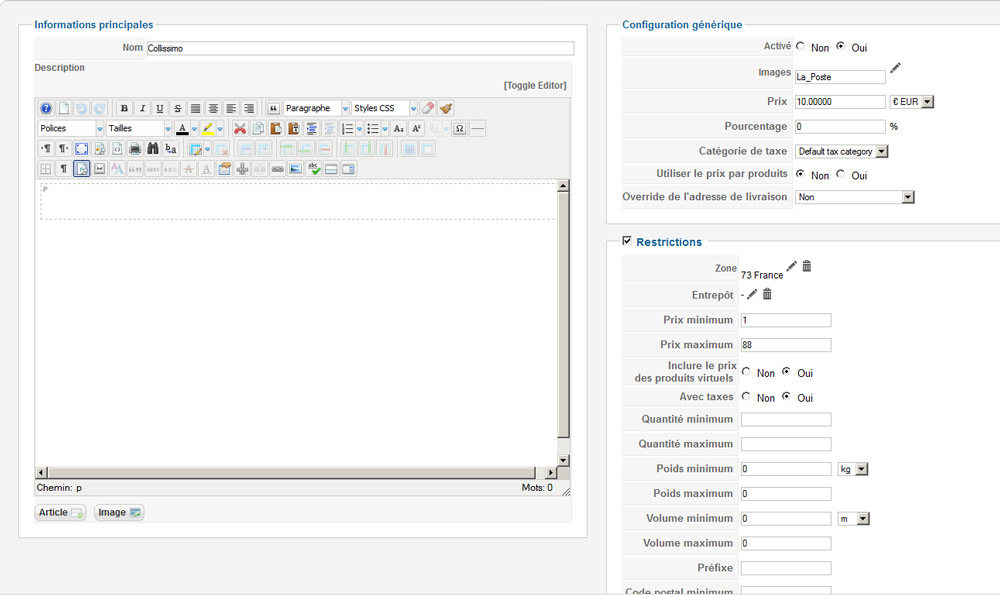Screen dimensions: 1000x595
Task: Apply justify full alignment
Action: pyautogui.click(x=196, y=108)
